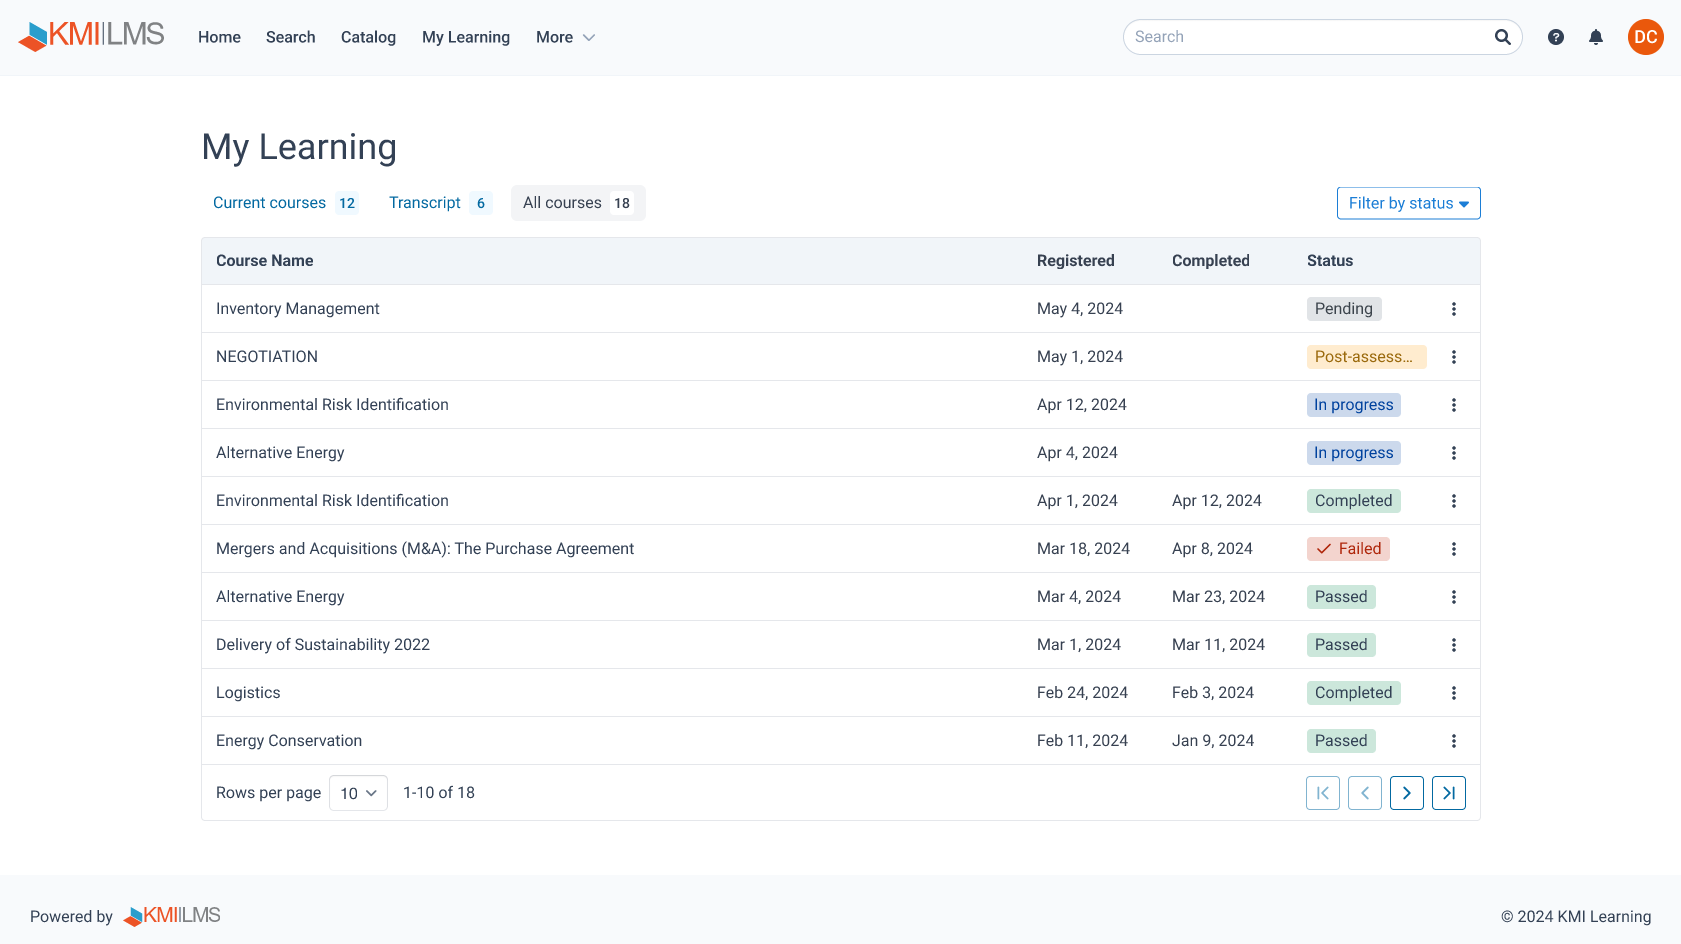Select the All courses tab
The width and height of the screenshot is (1681, 944).
578,203
